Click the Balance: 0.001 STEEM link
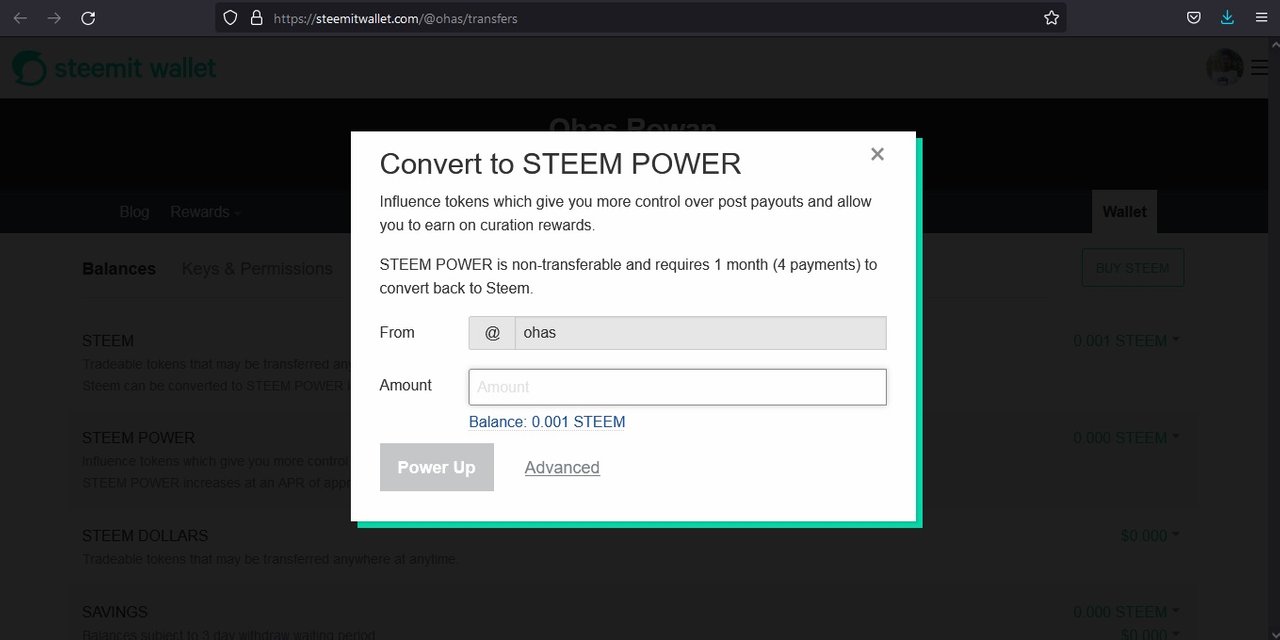 (547, 422)
